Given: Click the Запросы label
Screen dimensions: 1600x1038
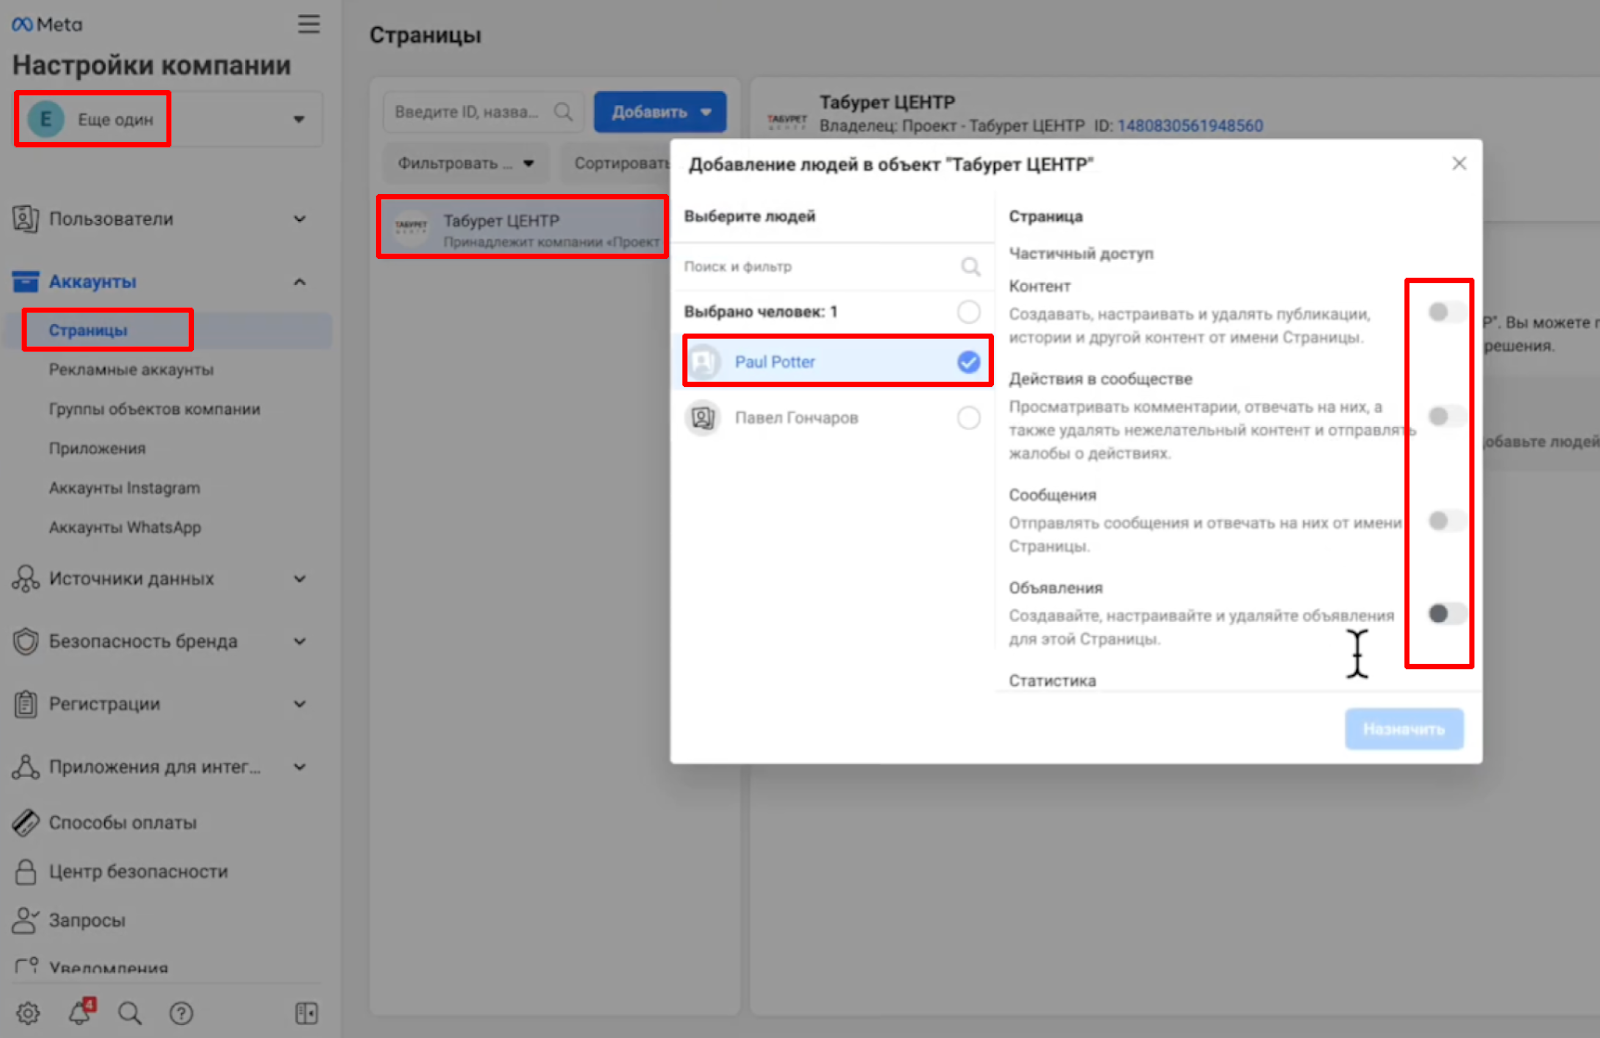Looking at the screenshot, I should coord(87,921).
